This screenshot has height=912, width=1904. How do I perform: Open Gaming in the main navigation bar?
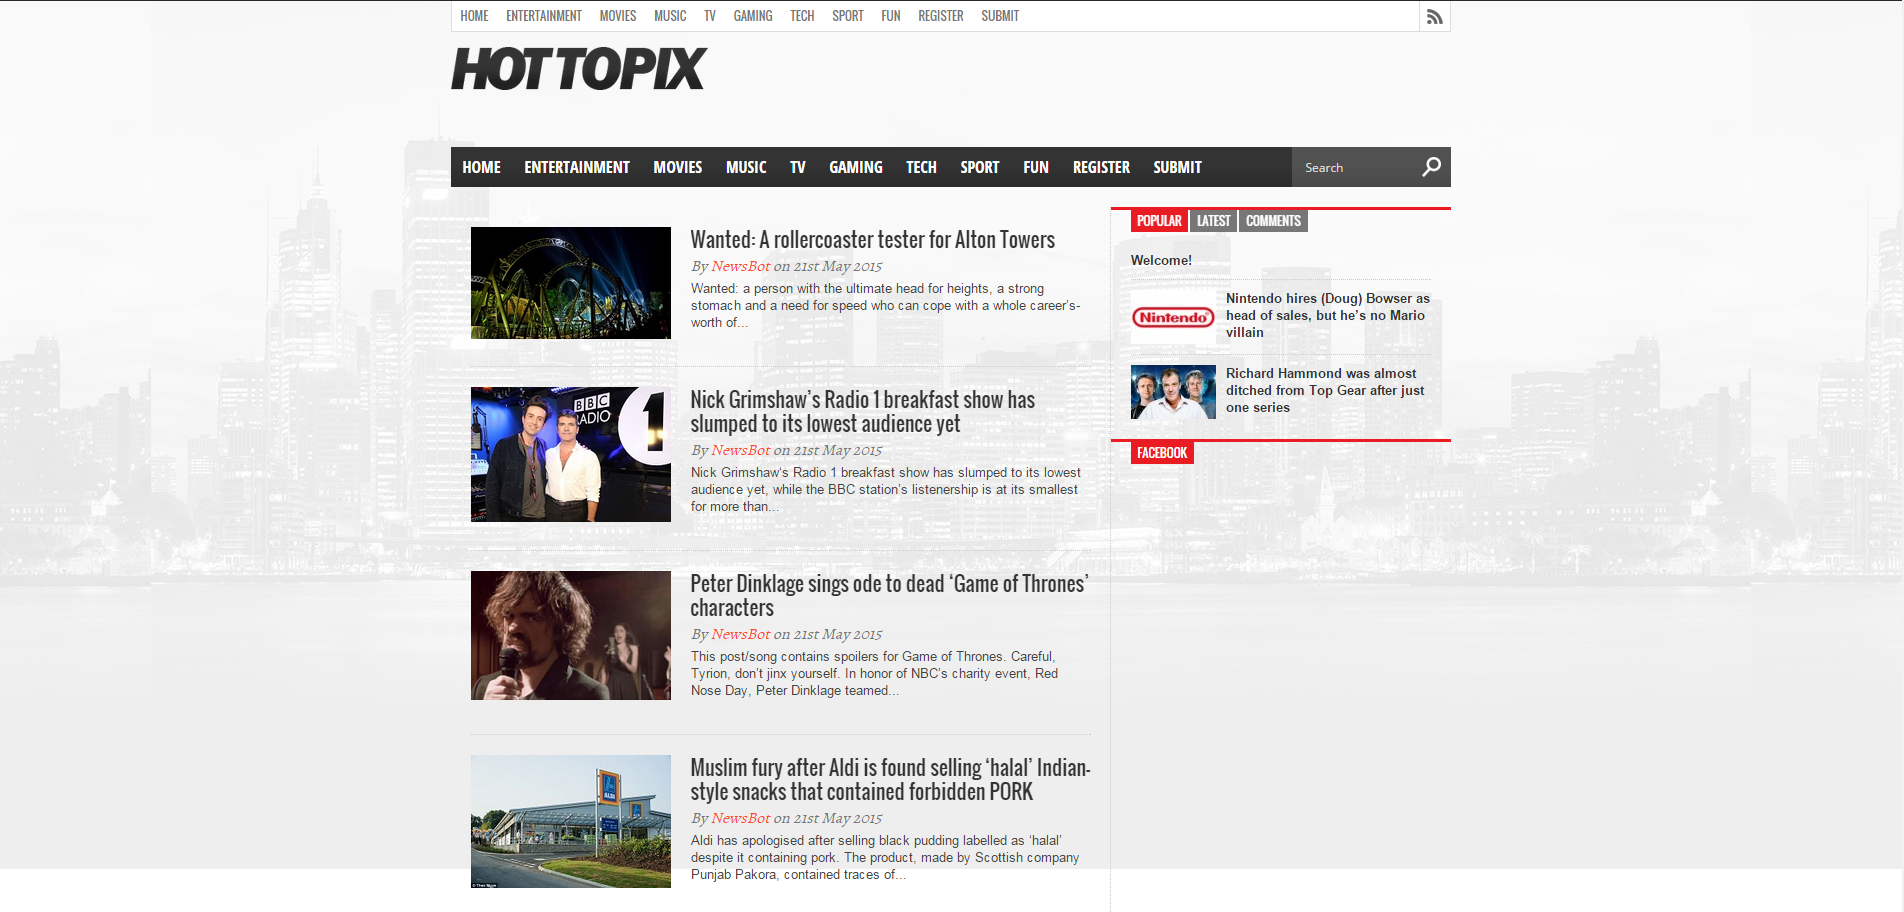[856, 167]
